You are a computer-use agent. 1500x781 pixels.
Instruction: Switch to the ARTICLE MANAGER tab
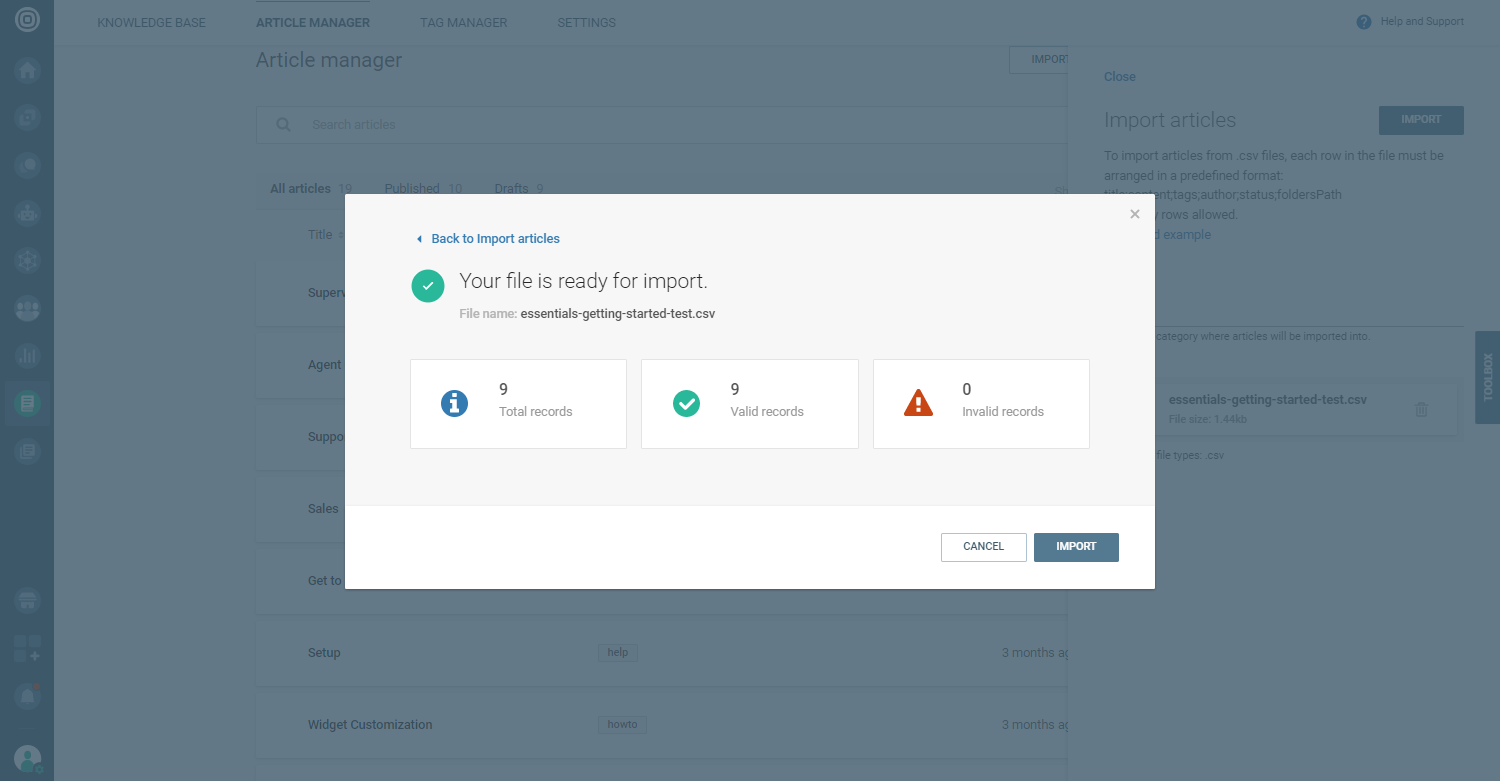(x=313, y=23)
